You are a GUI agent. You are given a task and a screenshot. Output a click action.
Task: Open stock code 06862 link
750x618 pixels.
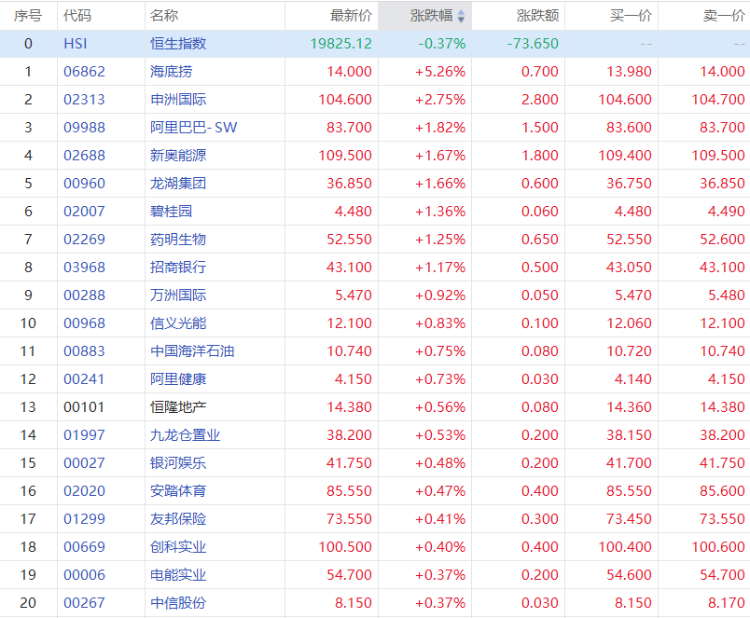tap(84, 72)
